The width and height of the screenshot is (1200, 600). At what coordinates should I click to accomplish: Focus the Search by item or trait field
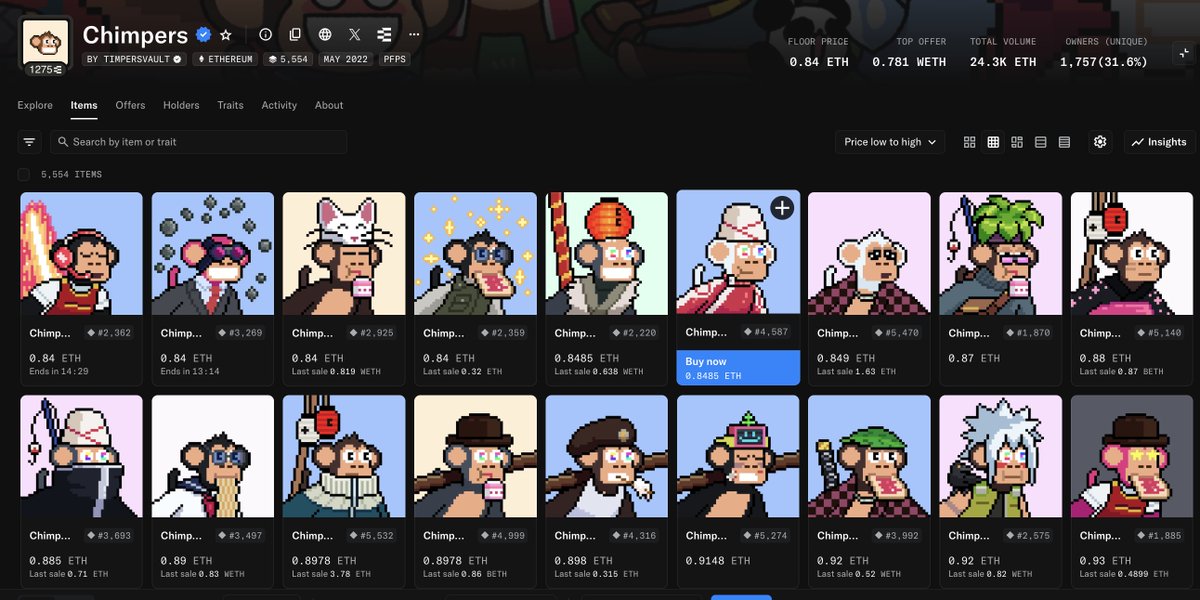(x=199, y=142)
